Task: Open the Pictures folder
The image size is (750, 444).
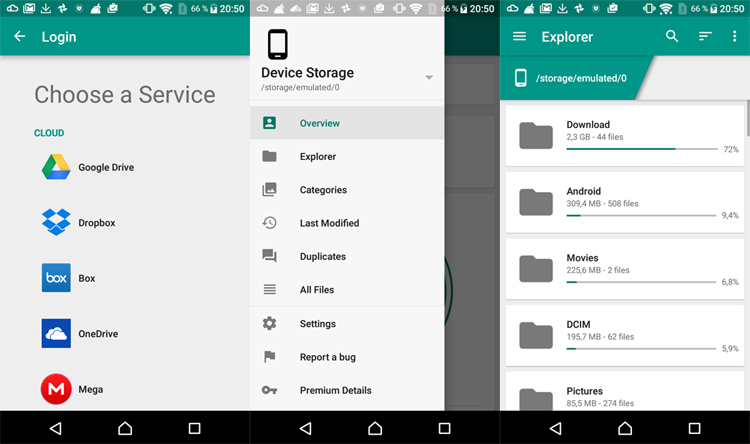Action: [x=625, y=390]
